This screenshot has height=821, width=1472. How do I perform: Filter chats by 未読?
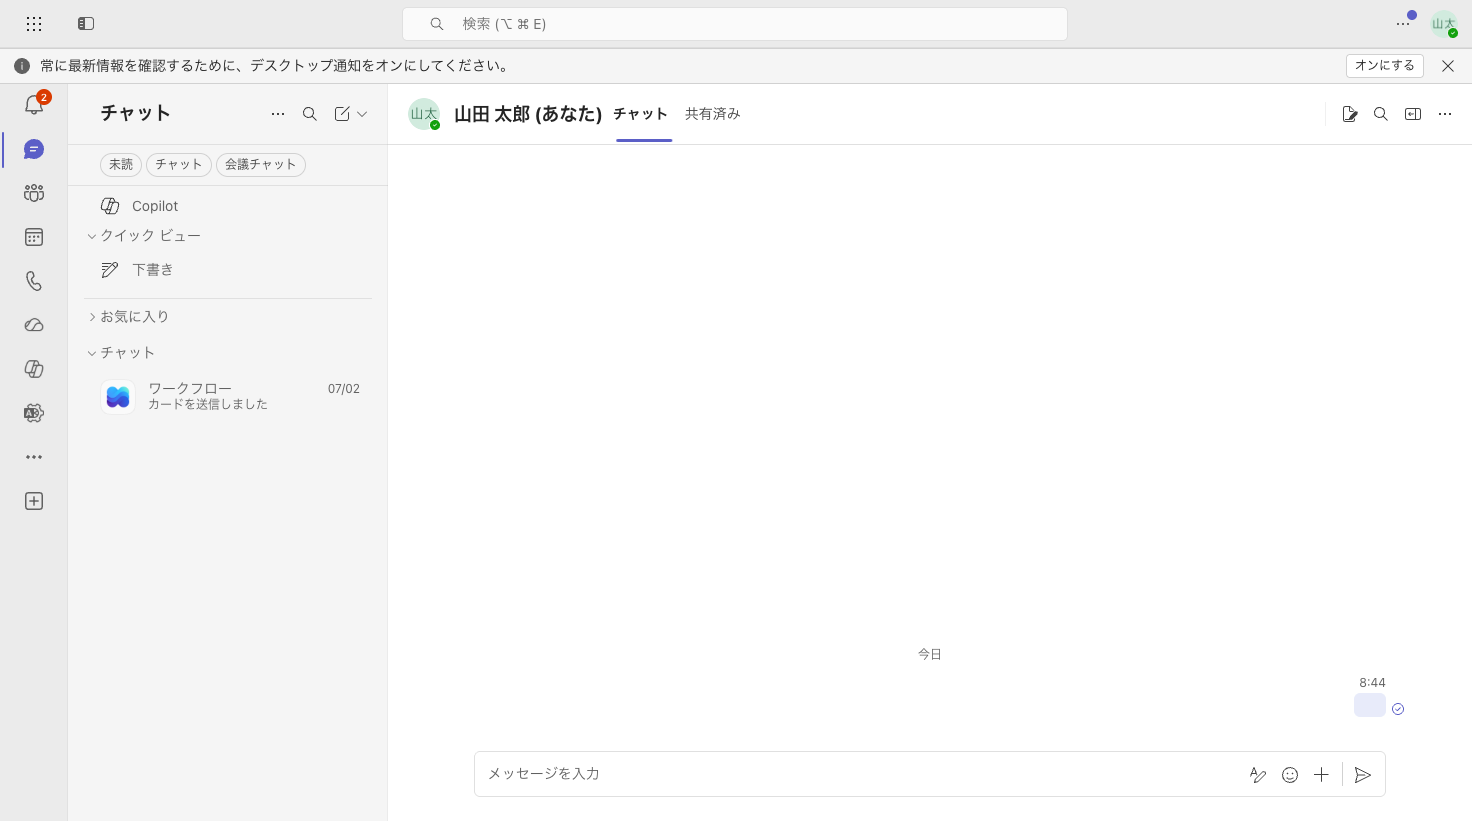pos(121,164)
